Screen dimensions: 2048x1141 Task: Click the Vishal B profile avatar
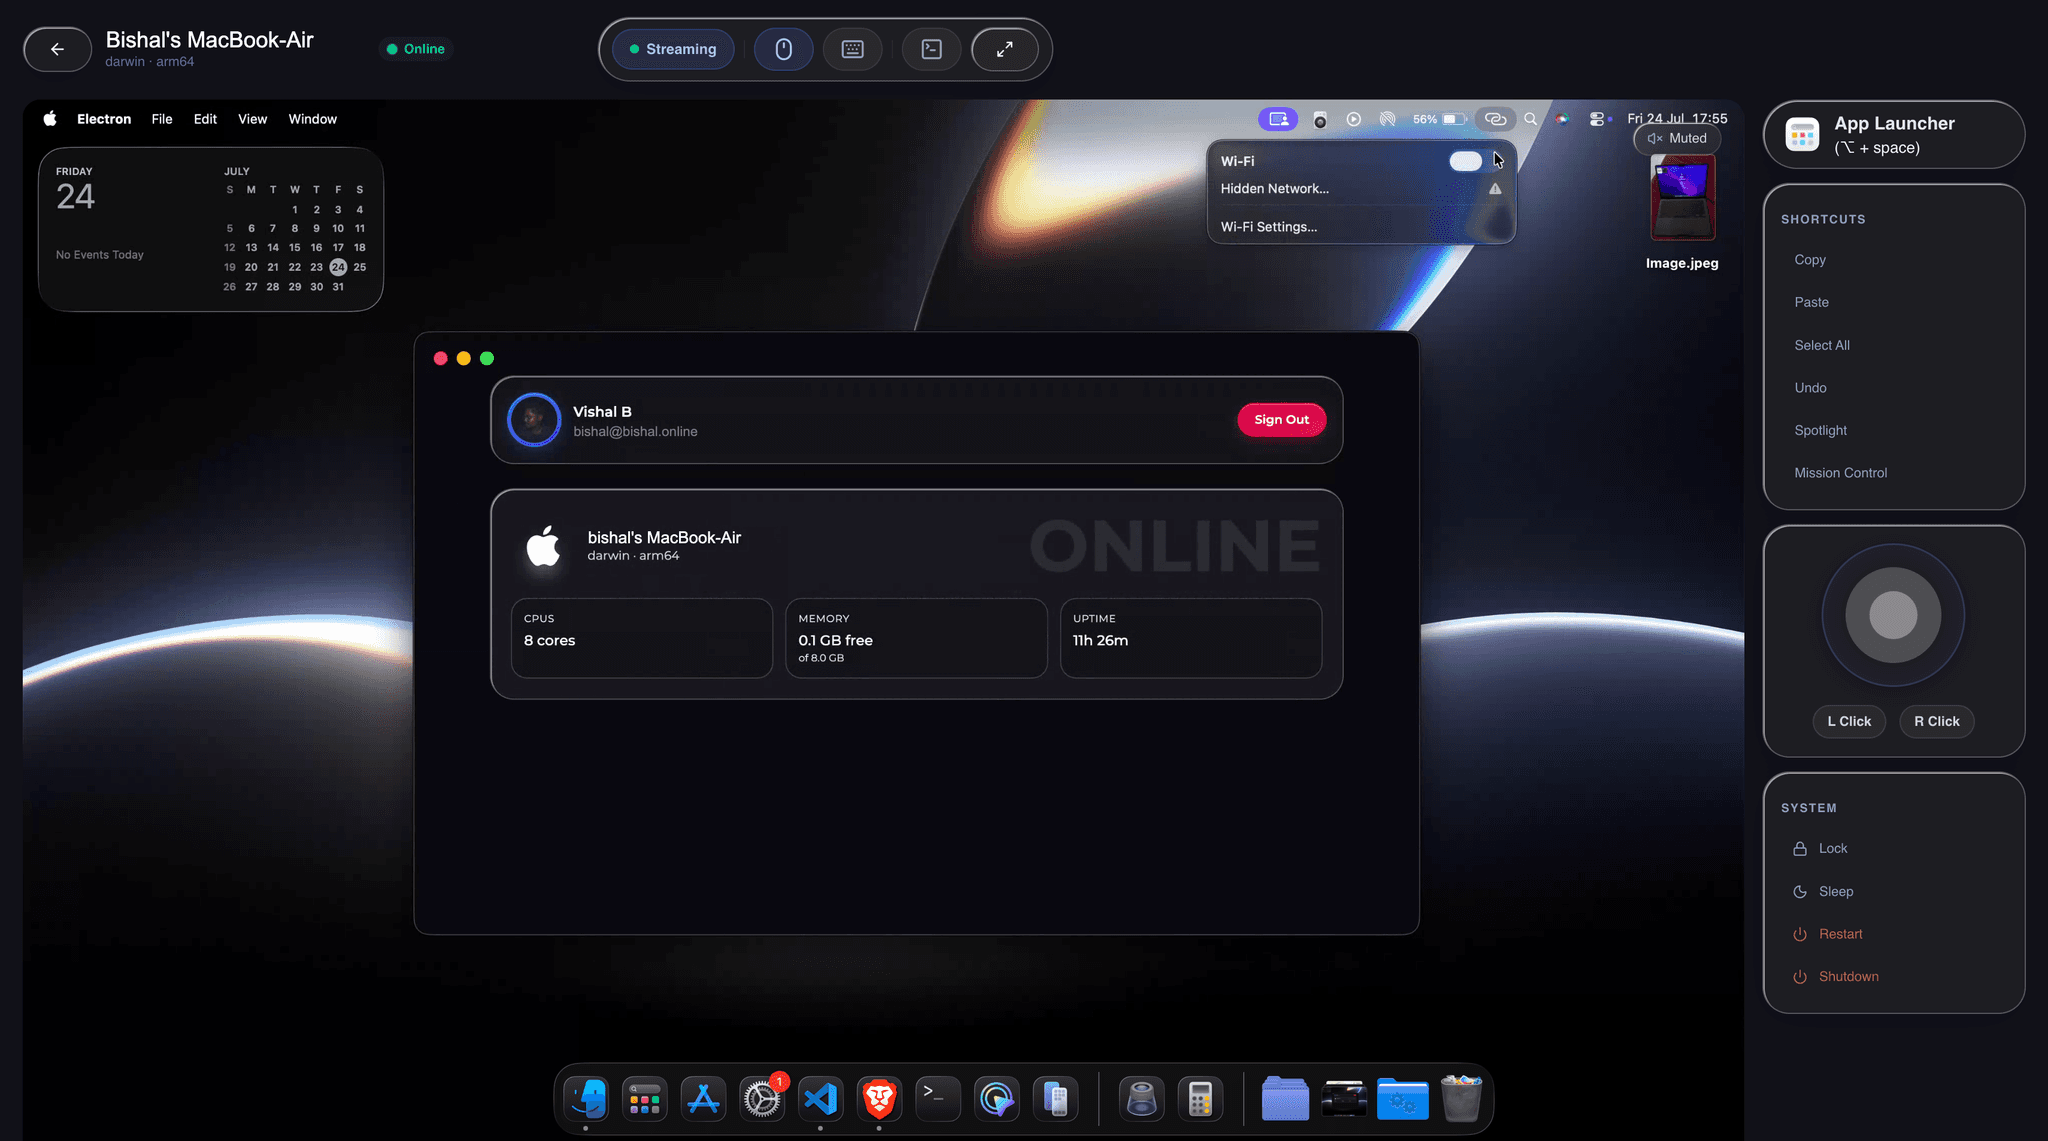point(534,420)
